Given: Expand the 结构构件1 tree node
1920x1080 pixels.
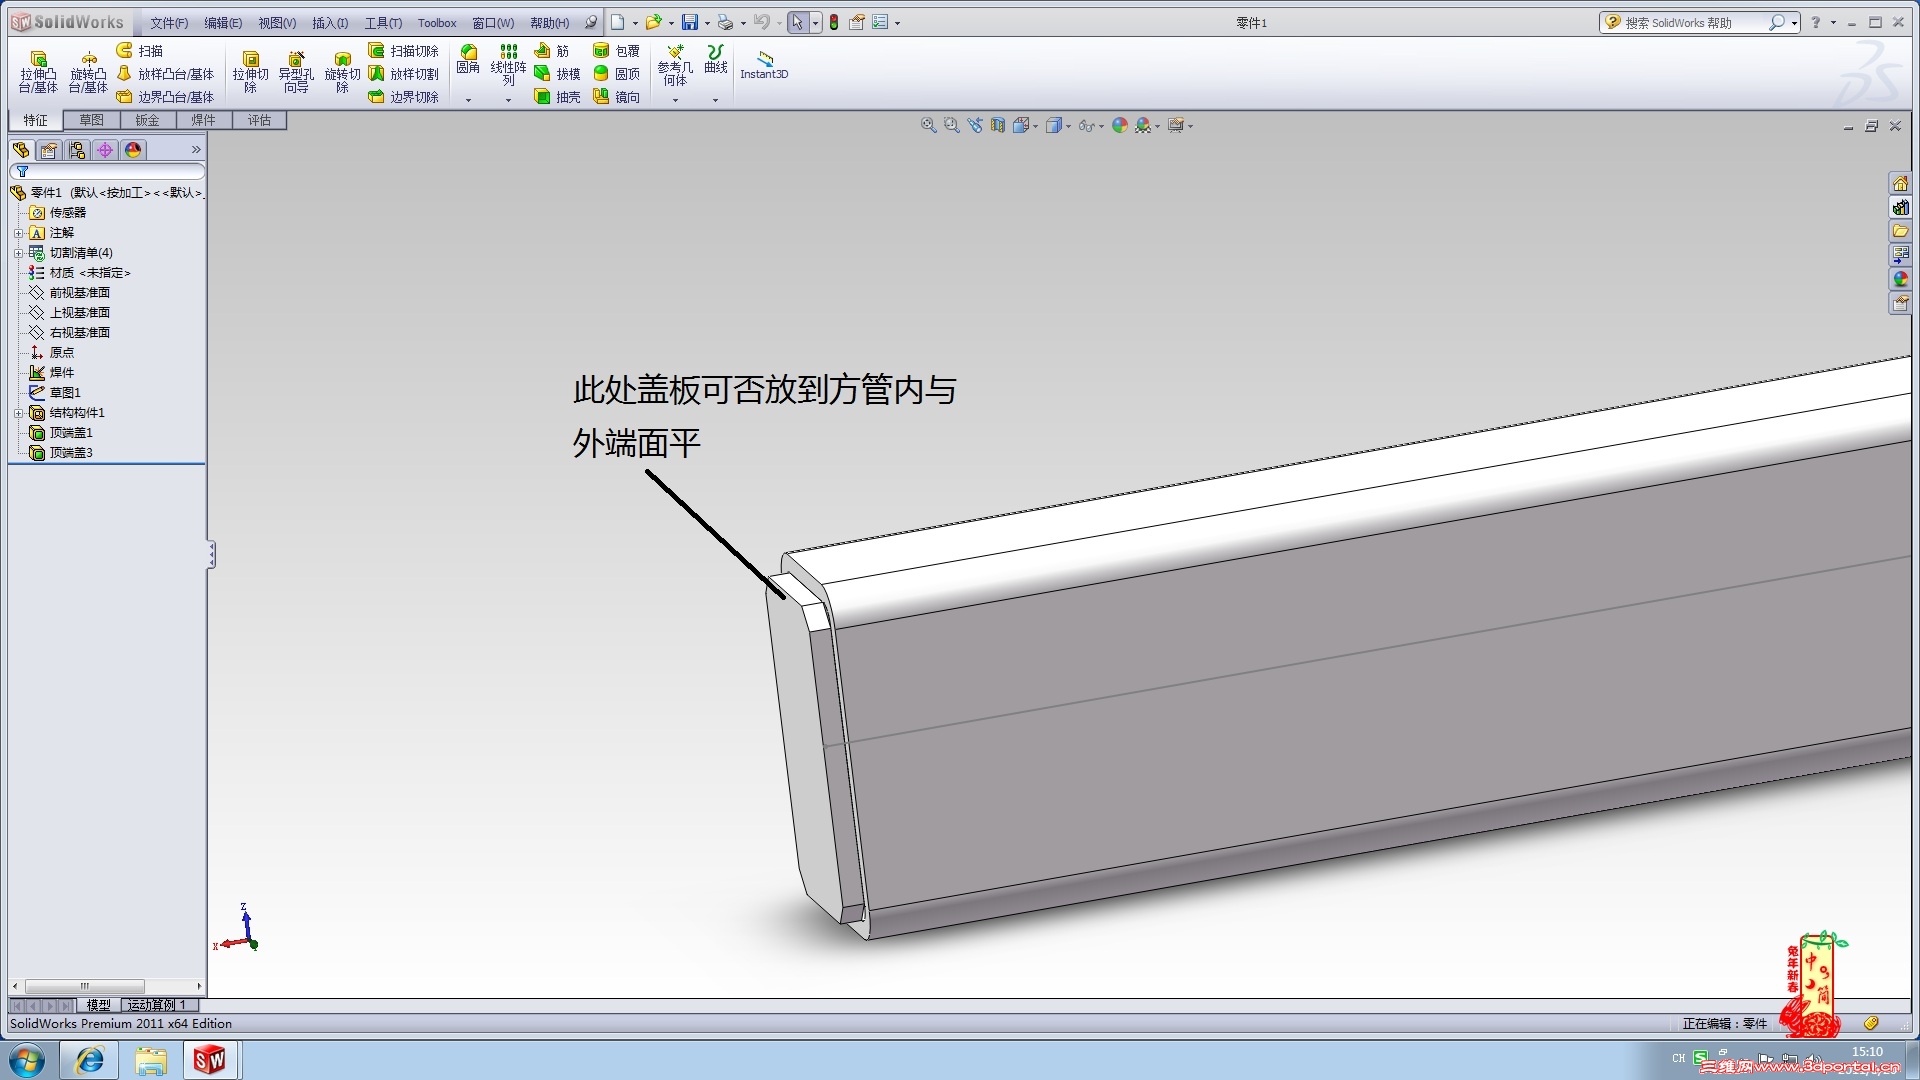Looking at the screenshot, I should (x=18, y=413).
